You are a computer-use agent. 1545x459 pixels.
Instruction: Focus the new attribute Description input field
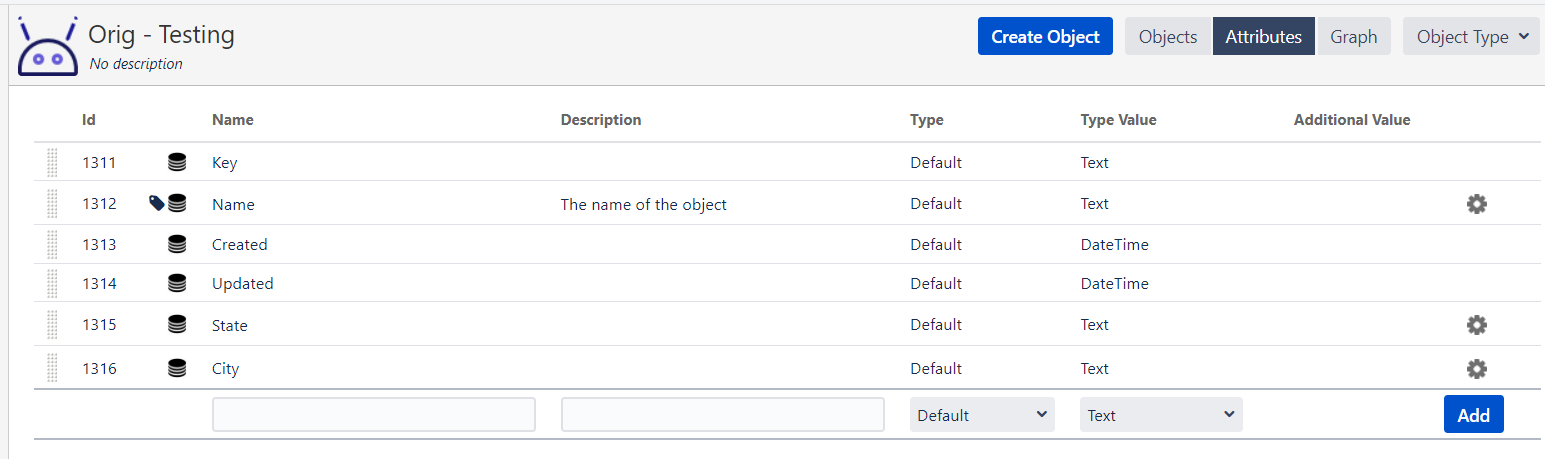[723, 414]
